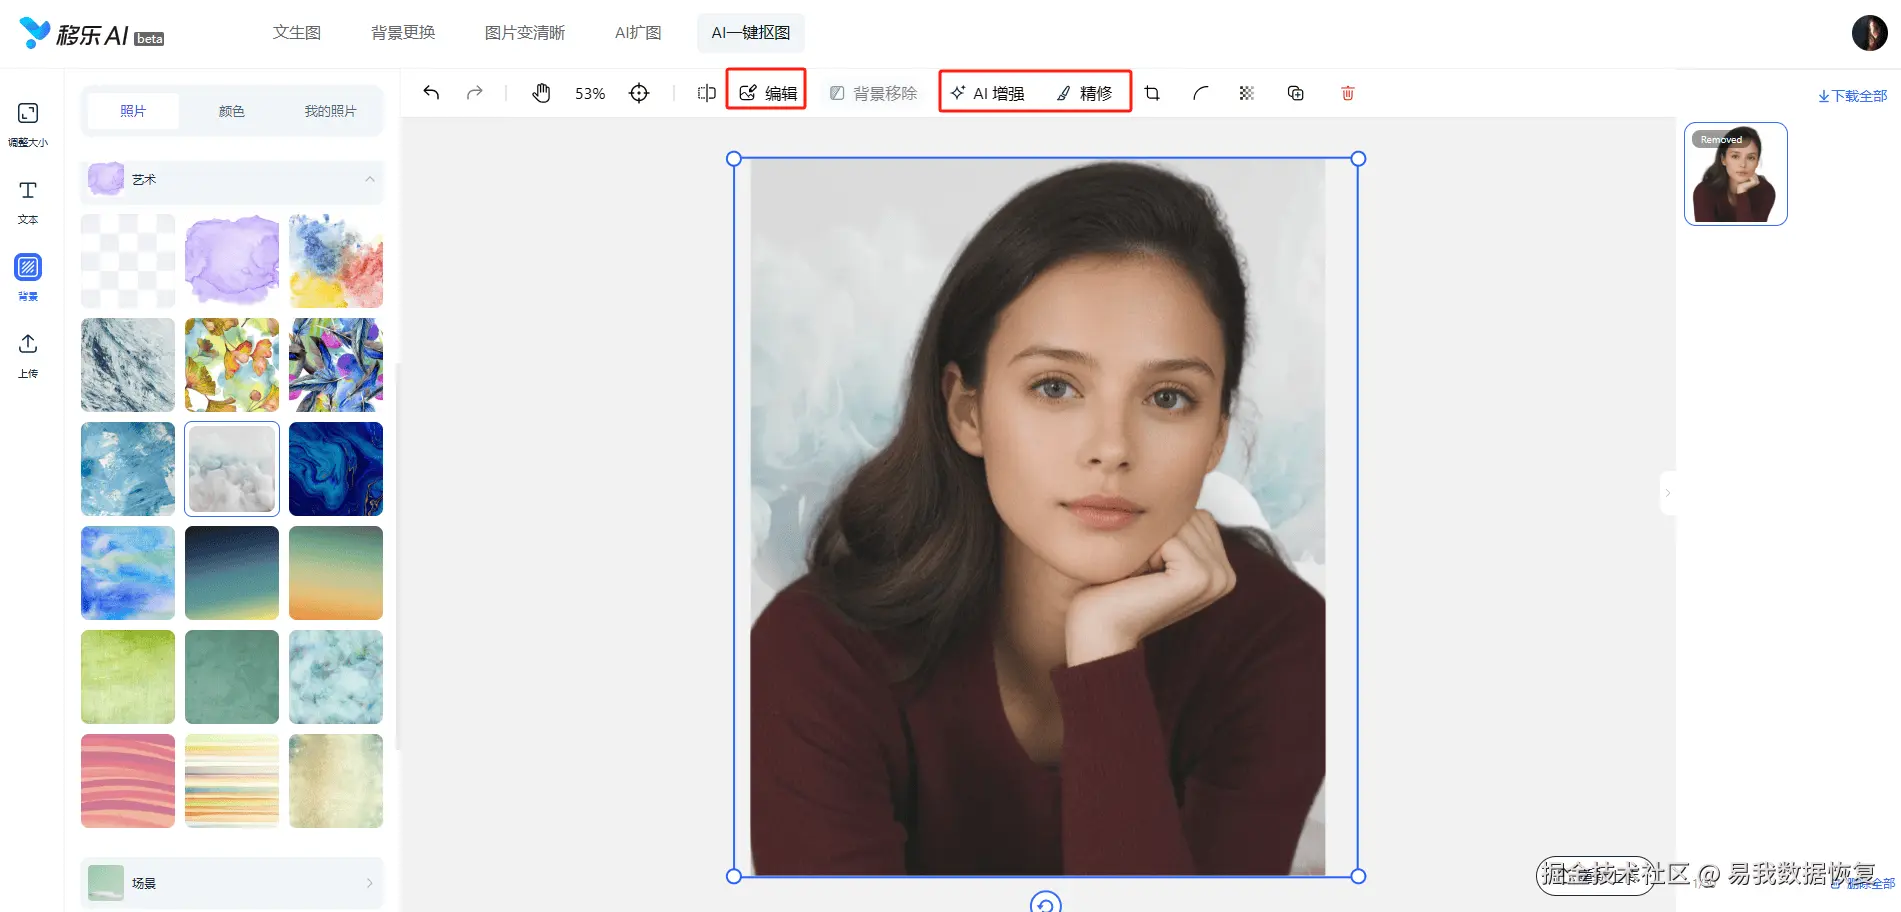Select the Removed portrait thumbnail
Screen dimensions: 1901x912
click(x=1736, y=174)
